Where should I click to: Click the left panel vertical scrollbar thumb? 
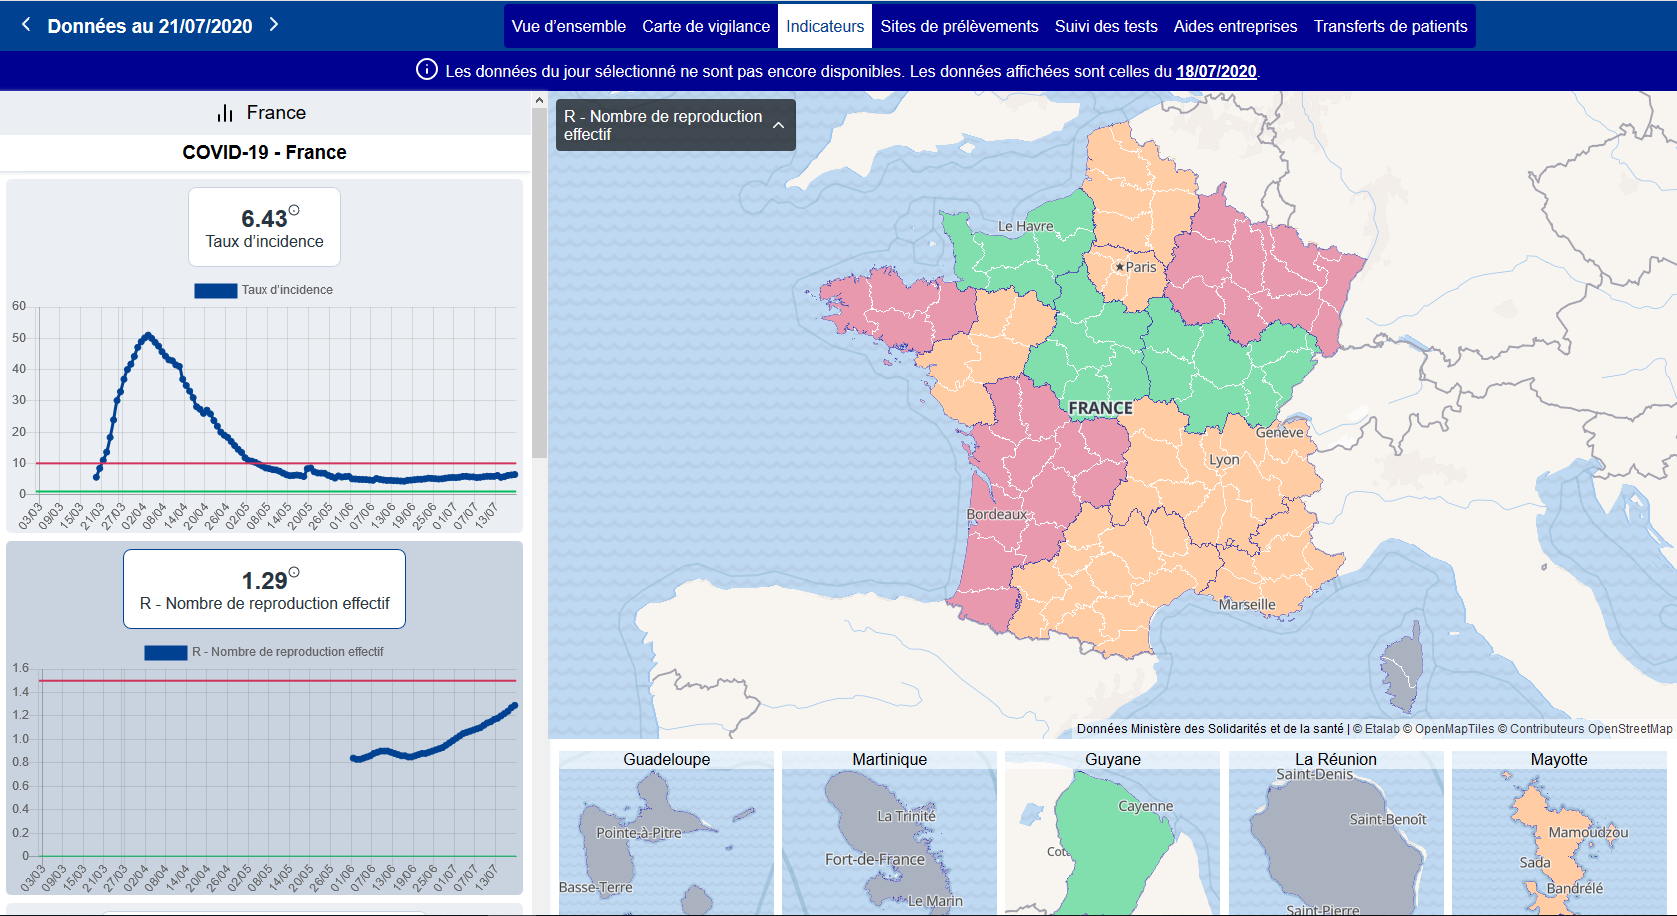tap(539, 280)
